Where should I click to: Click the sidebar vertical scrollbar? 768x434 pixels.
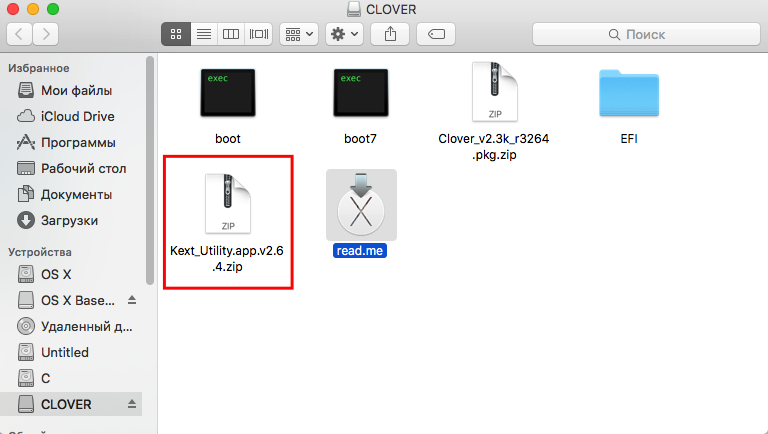(x=150, y=170)
